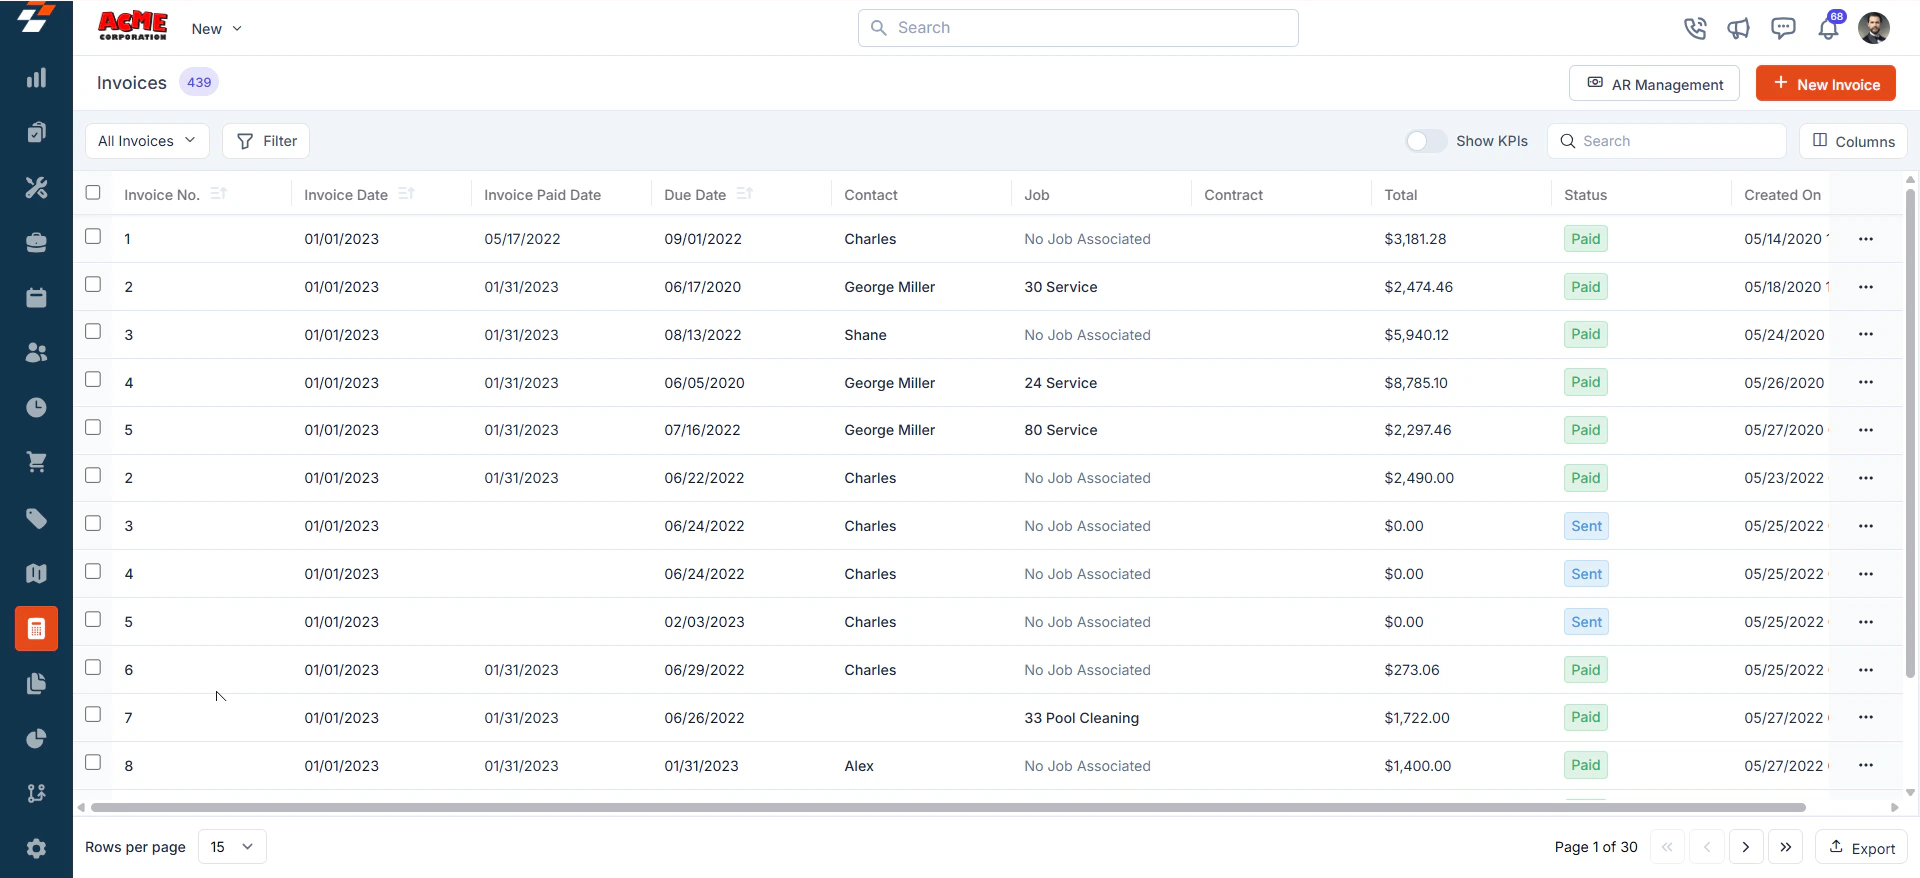This screenshot has width=1920, height=878.
Task: Click the Total column header
Action: tap(1401, 195)
